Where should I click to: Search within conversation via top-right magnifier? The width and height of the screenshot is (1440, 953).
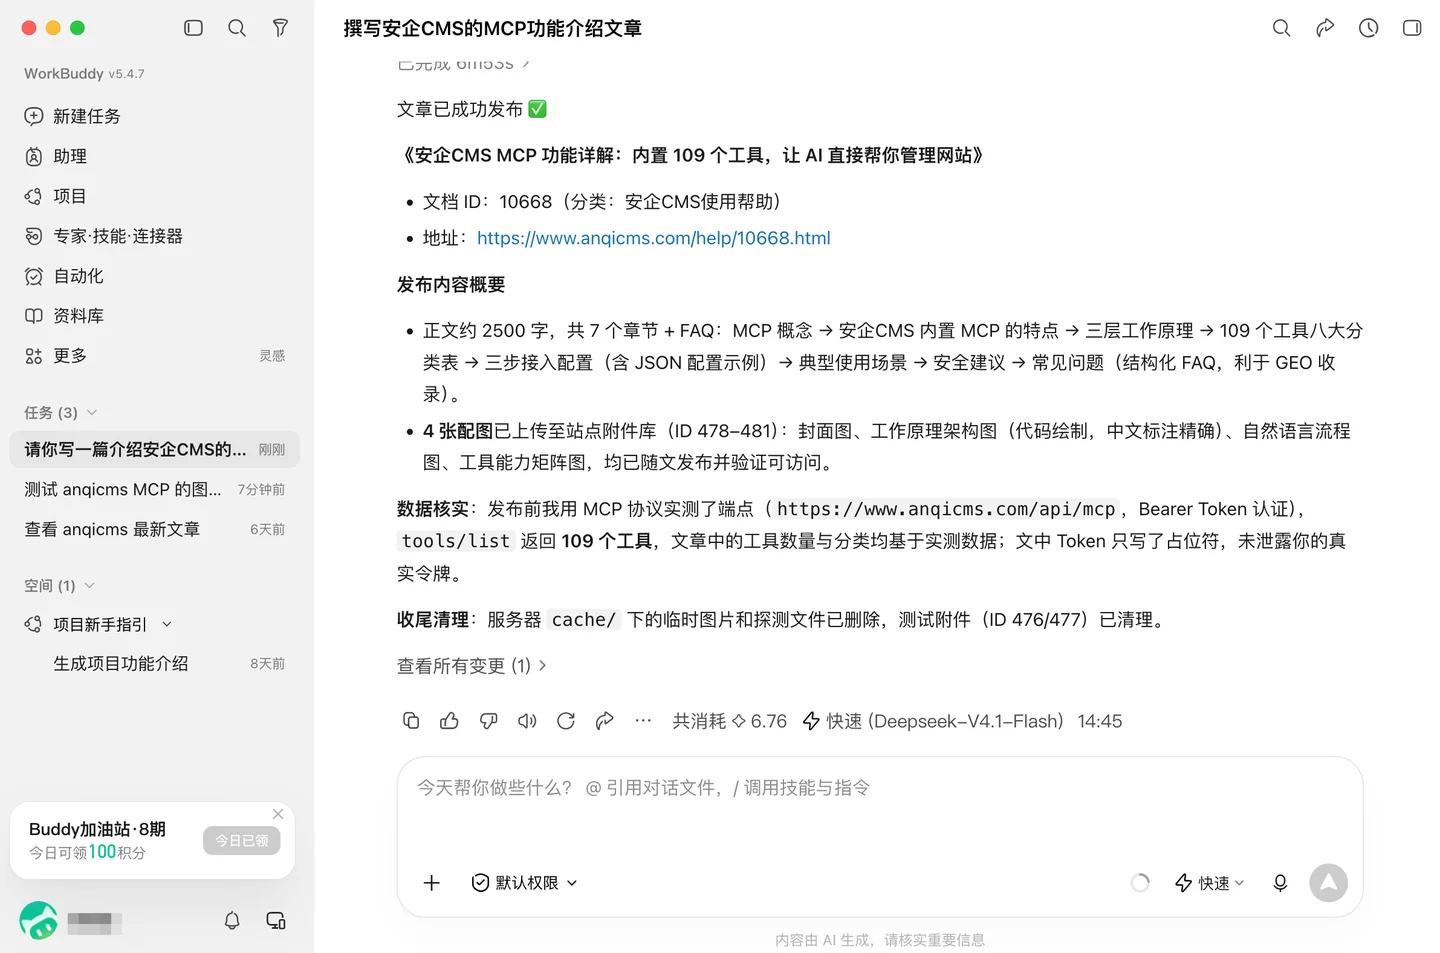click(1281, 28)
